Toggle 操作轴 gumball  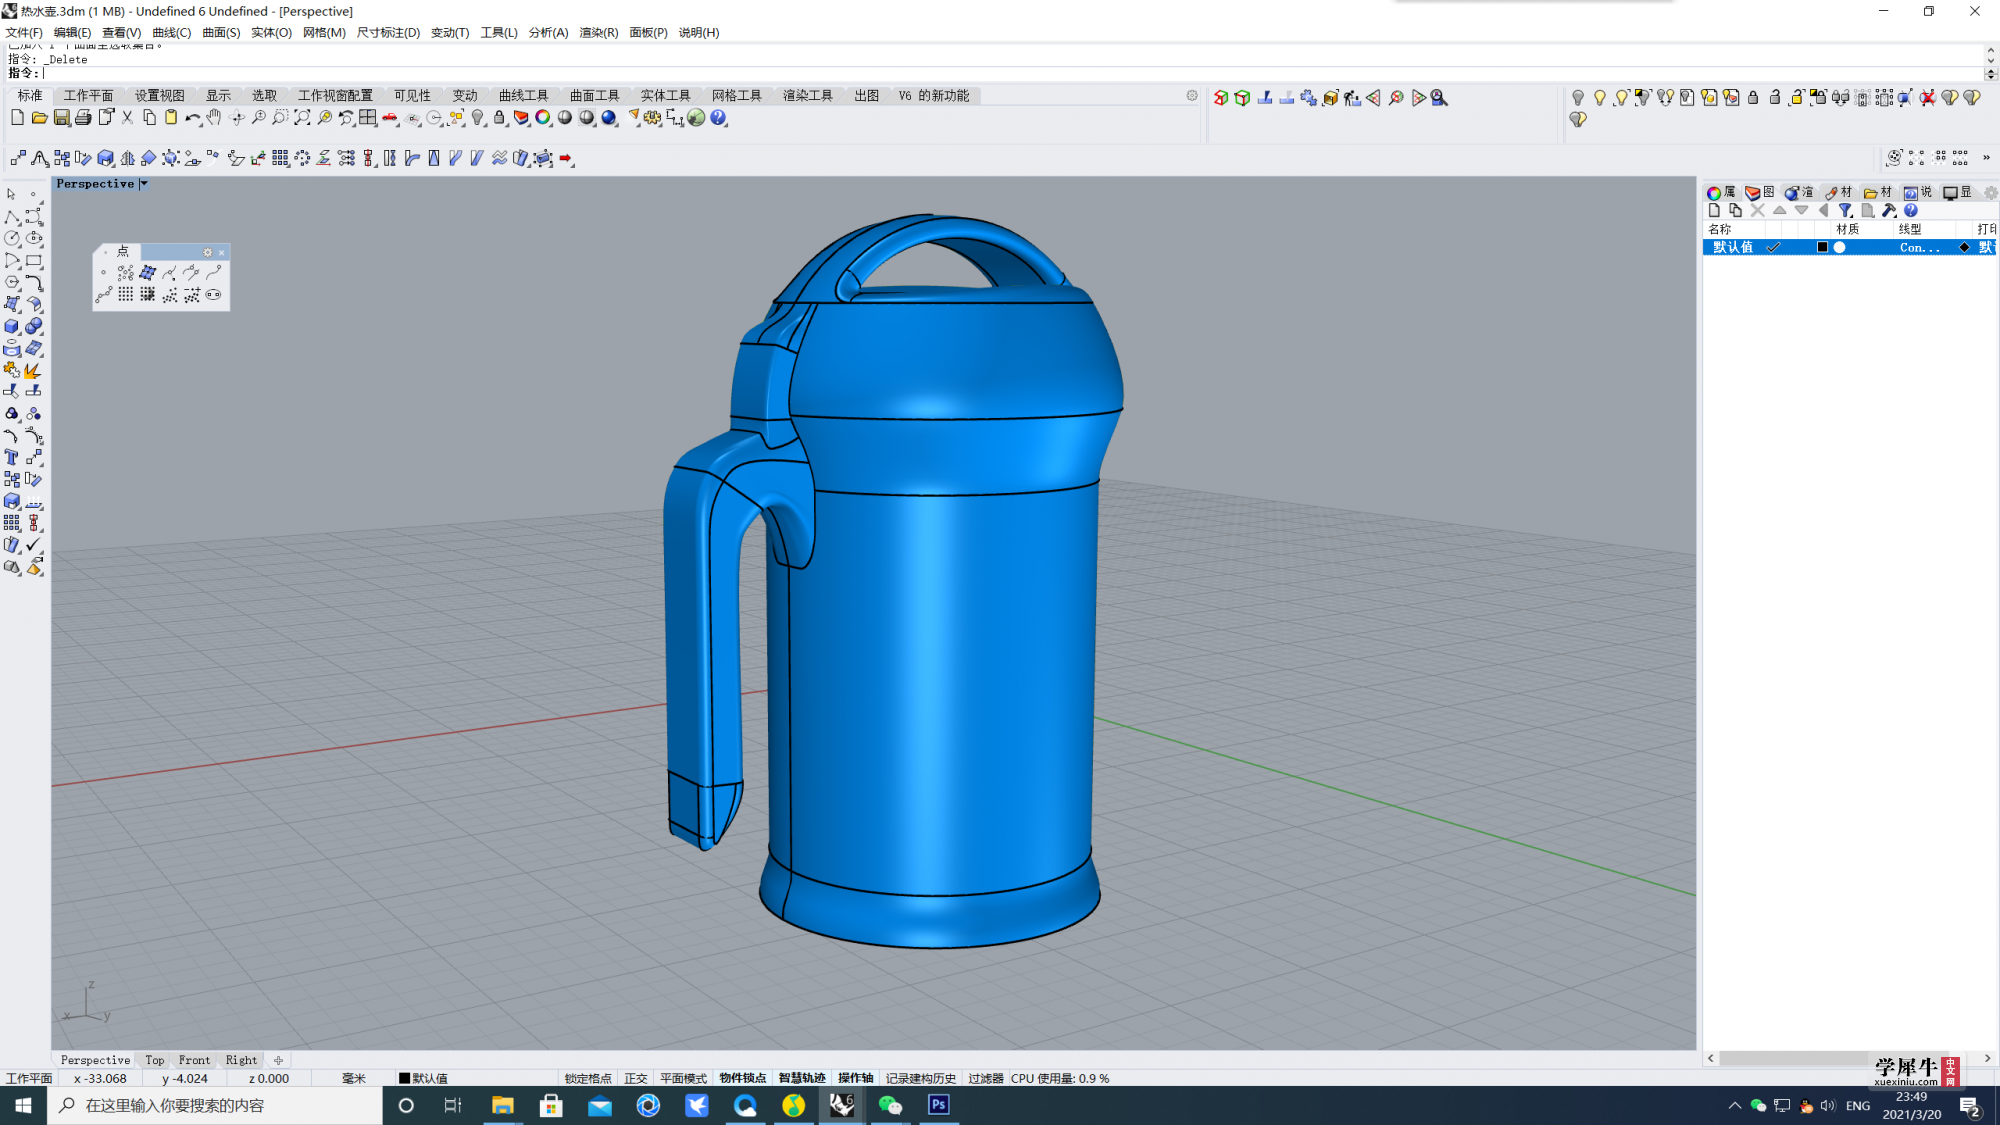click(855, 1078)
